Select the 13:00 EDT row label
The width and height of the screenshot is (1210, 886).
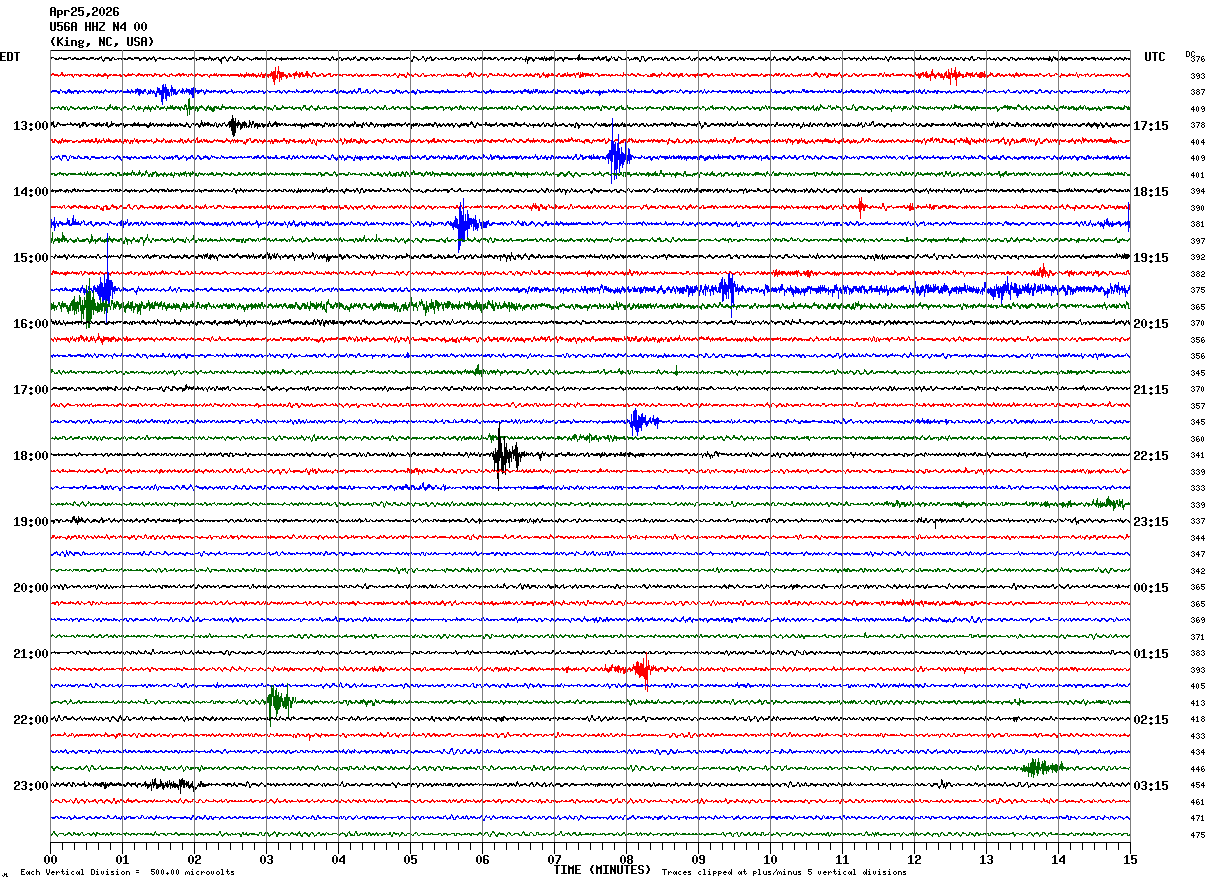coord(31,126)
